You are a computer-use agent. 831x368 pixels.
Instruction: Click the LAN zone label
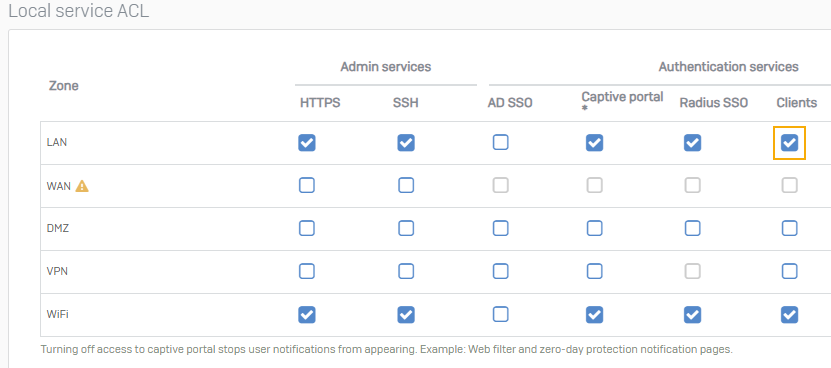point(57,143)
